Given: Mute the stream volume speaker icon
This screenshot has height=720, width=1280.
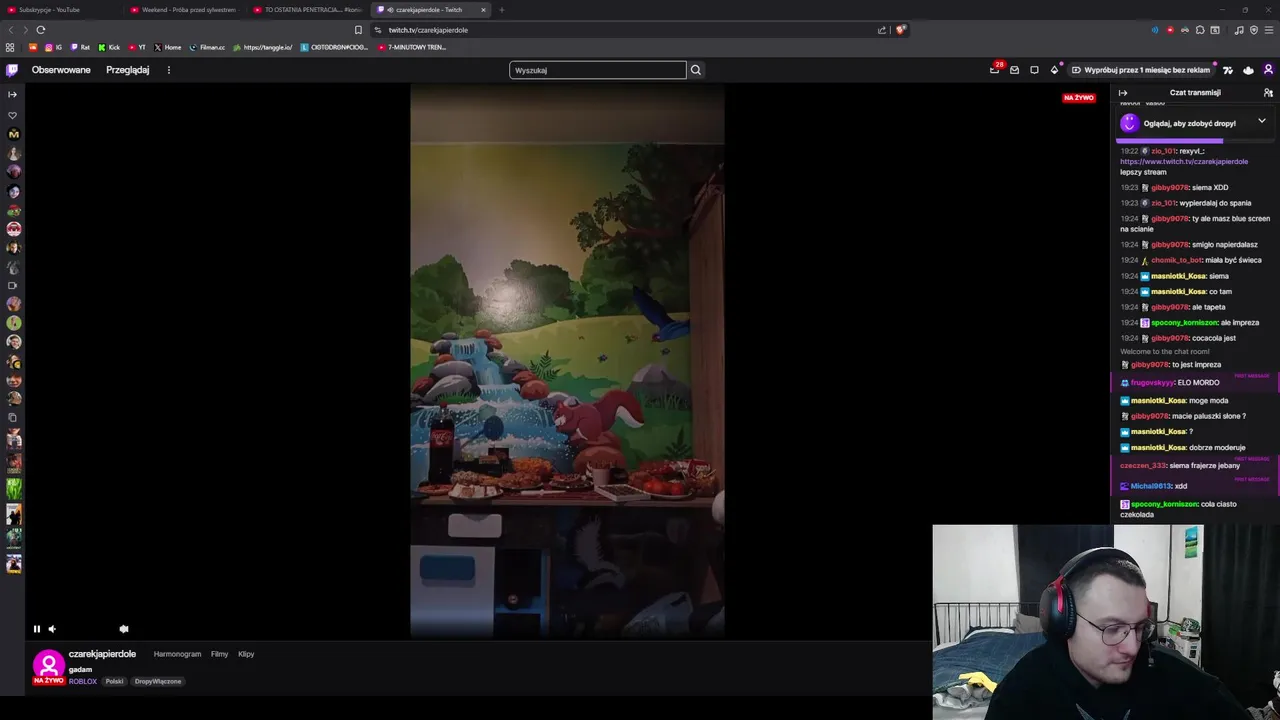Looking at the screenshot, I should 52,629.
